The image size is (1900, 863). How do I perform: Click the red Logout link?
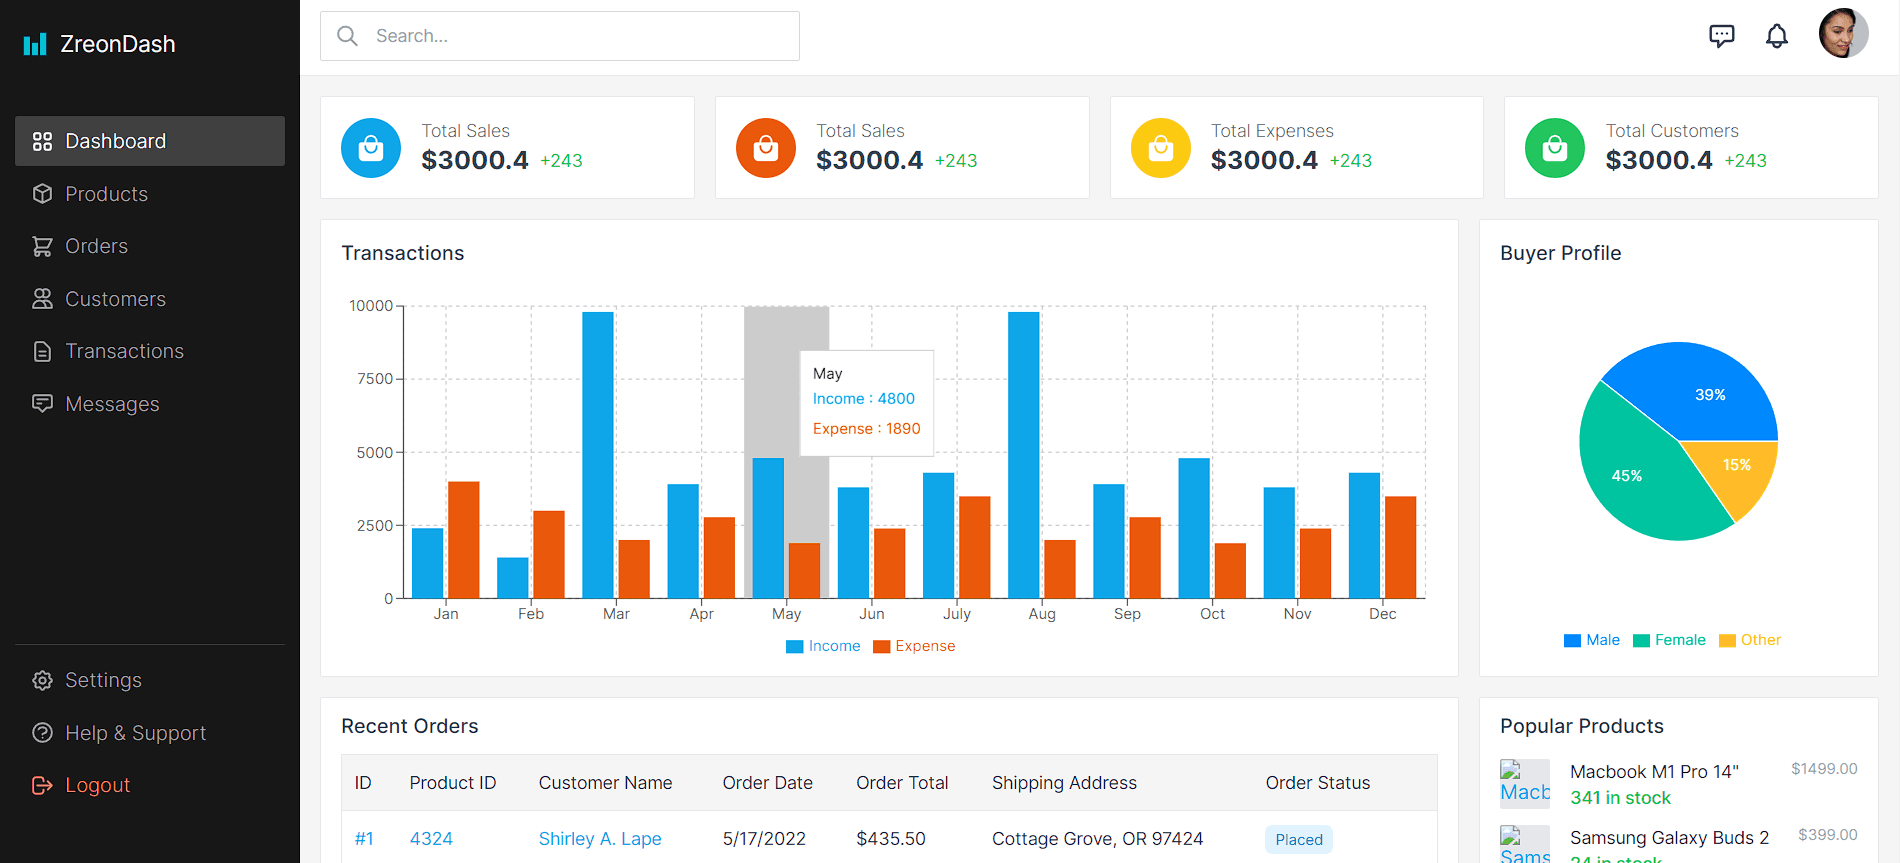[x=150, y=785]
